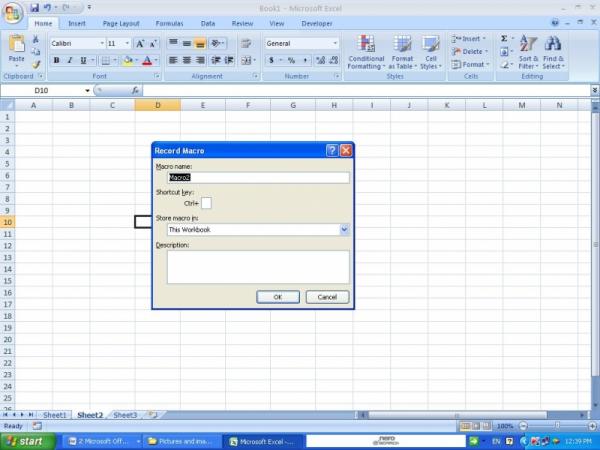Expand the Calibri font name dropdown
The height and width of the screenshot is (450, 600).
pos(101,44)
